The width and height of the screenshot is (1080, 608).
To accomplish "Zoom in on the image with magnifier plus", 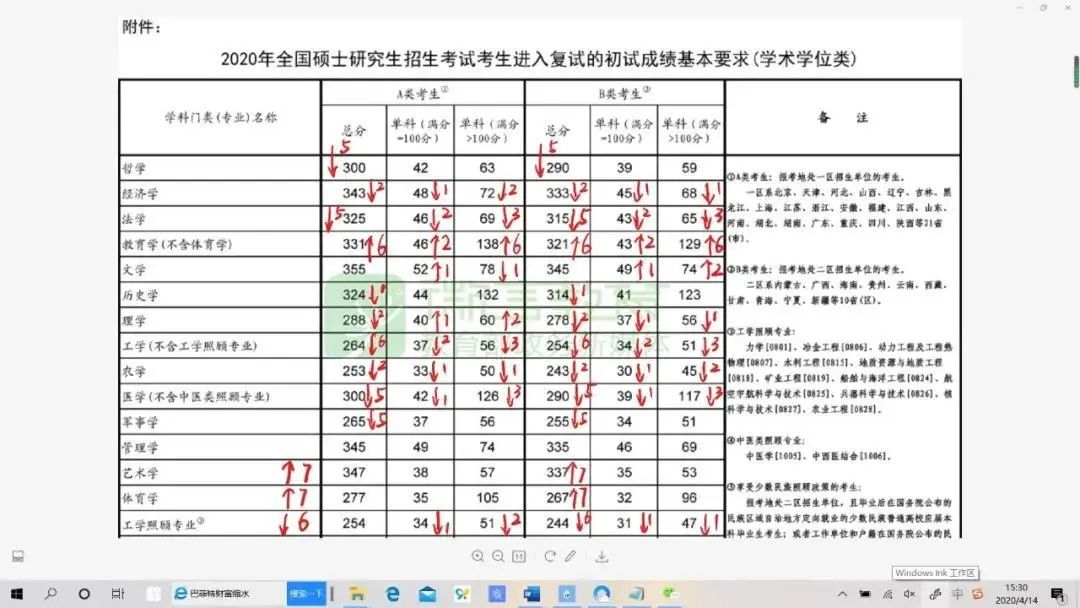I will coord(477,556).
